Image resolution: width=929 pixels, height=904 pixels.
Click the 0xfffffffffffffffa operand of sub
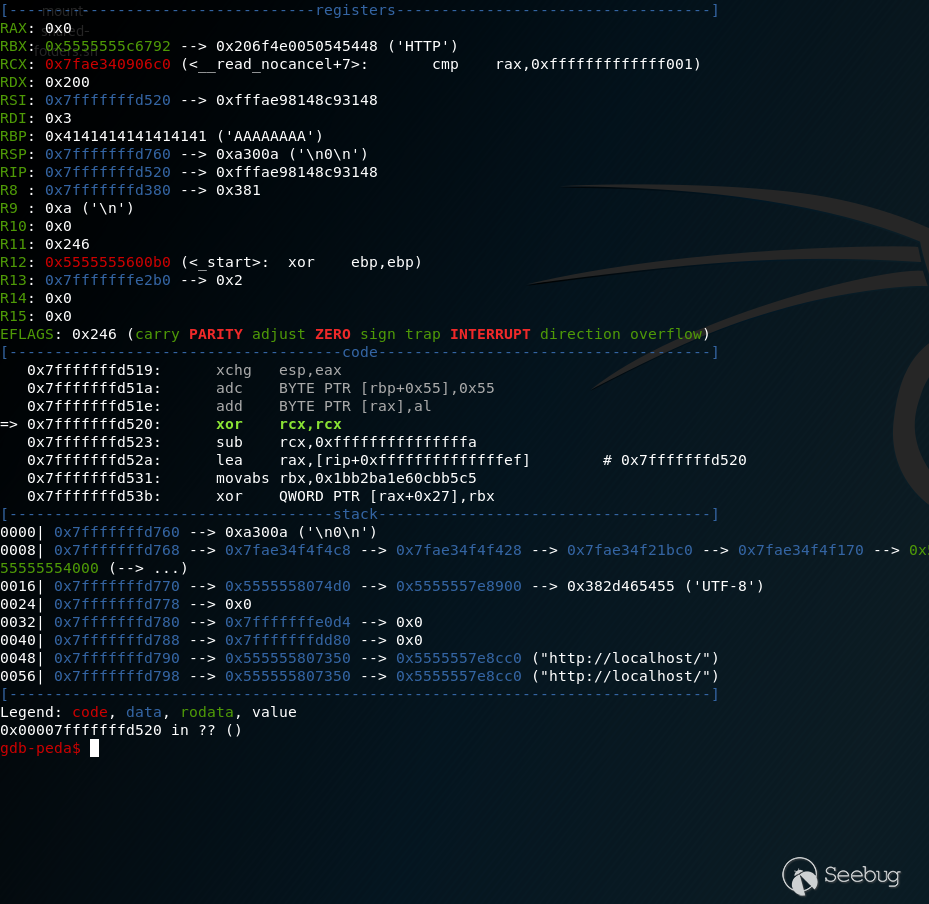(x=395, y=443)
